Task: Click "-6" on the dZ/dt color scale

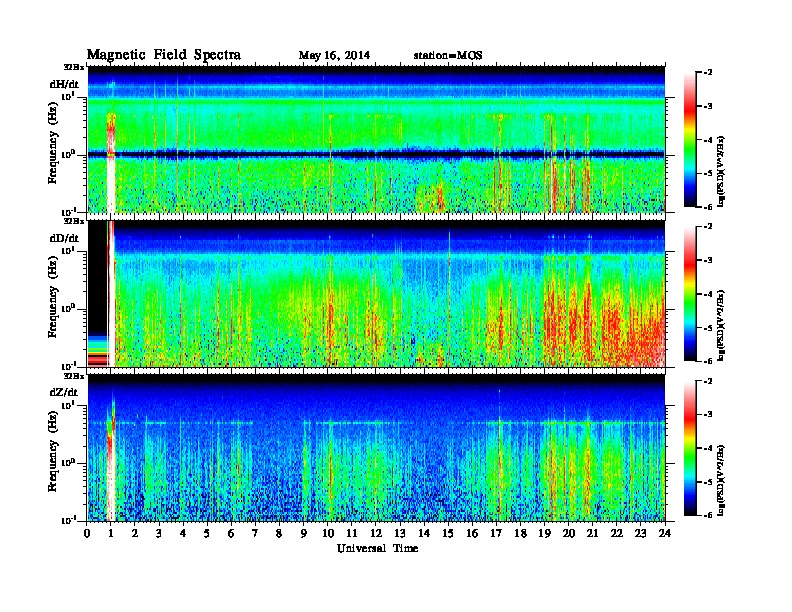Action: click(x=708, y=515)
